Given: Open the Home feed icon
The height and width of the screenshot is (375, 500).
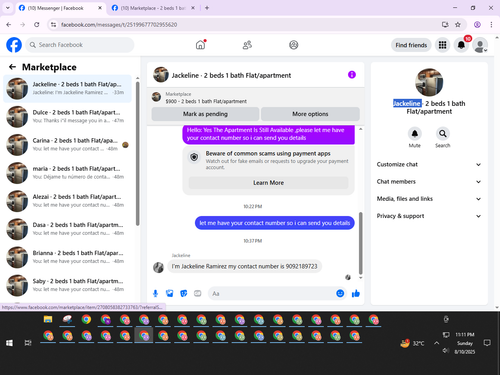Looking at the screenshot, I should click(x=200, y=45).
